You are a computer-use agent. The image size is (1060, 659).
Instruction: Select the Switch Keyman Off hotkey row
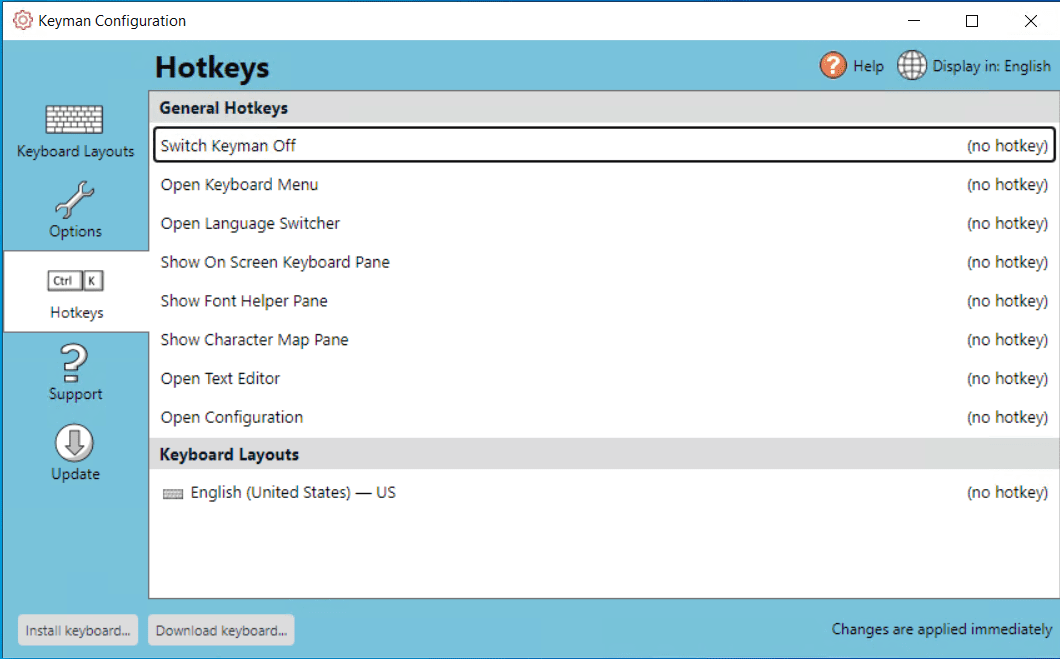click(604, 145)
